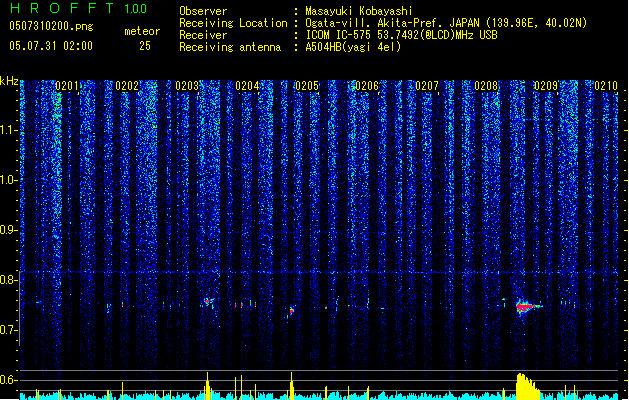Click the 0207 time marker

click(x=427, y=86)
